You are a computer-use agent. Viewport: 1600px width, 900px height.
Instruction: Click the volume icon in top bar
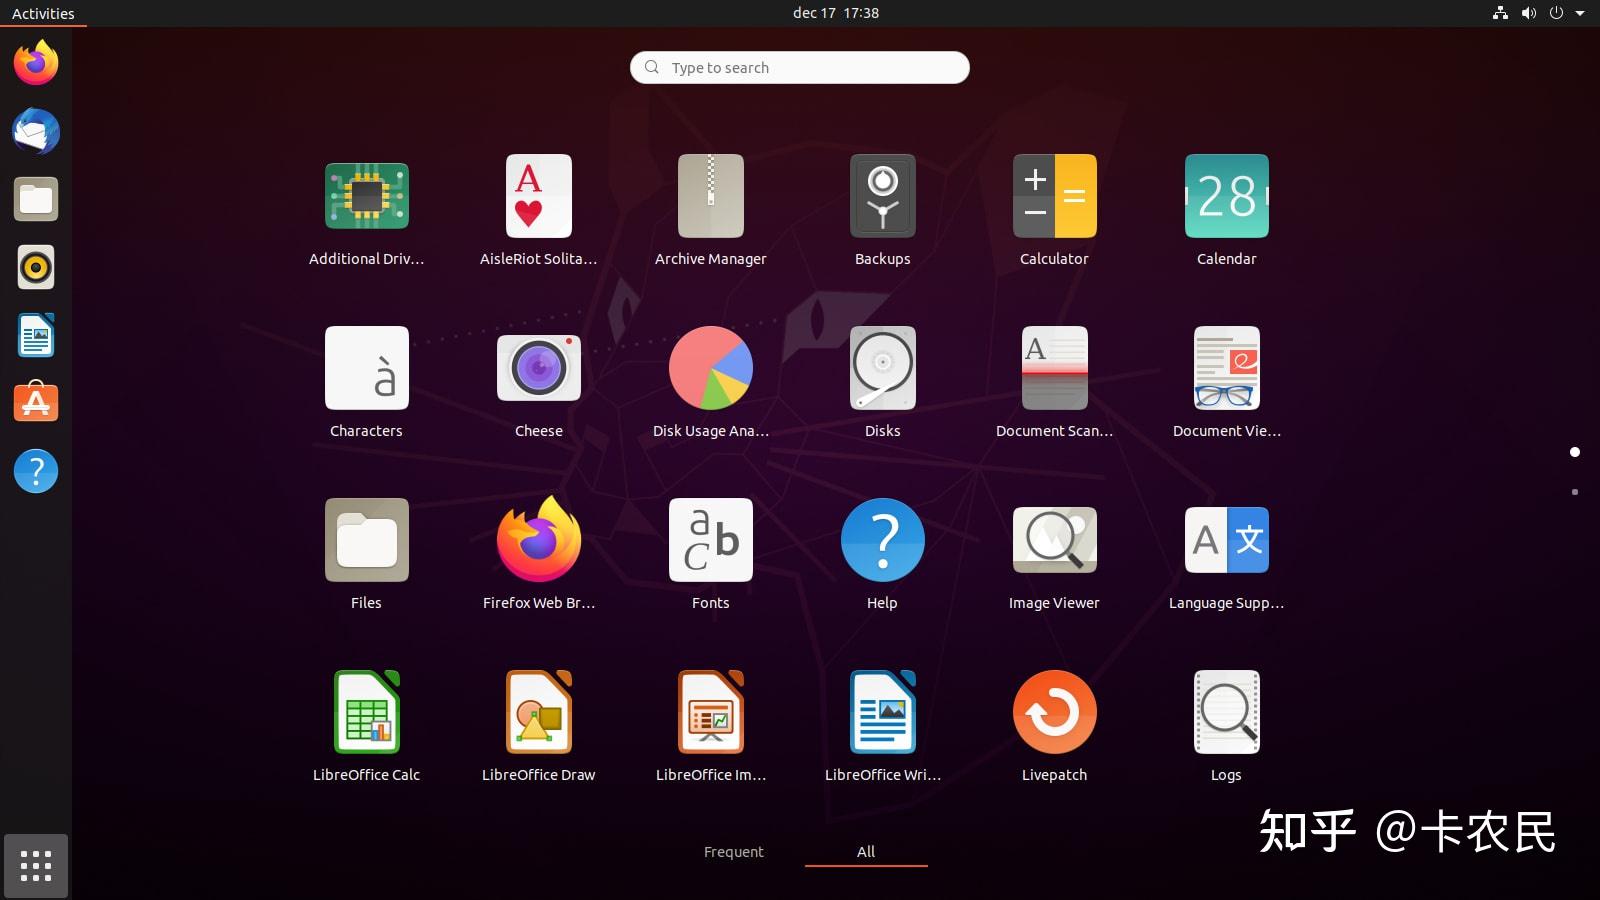click(x=1528, y=13)
